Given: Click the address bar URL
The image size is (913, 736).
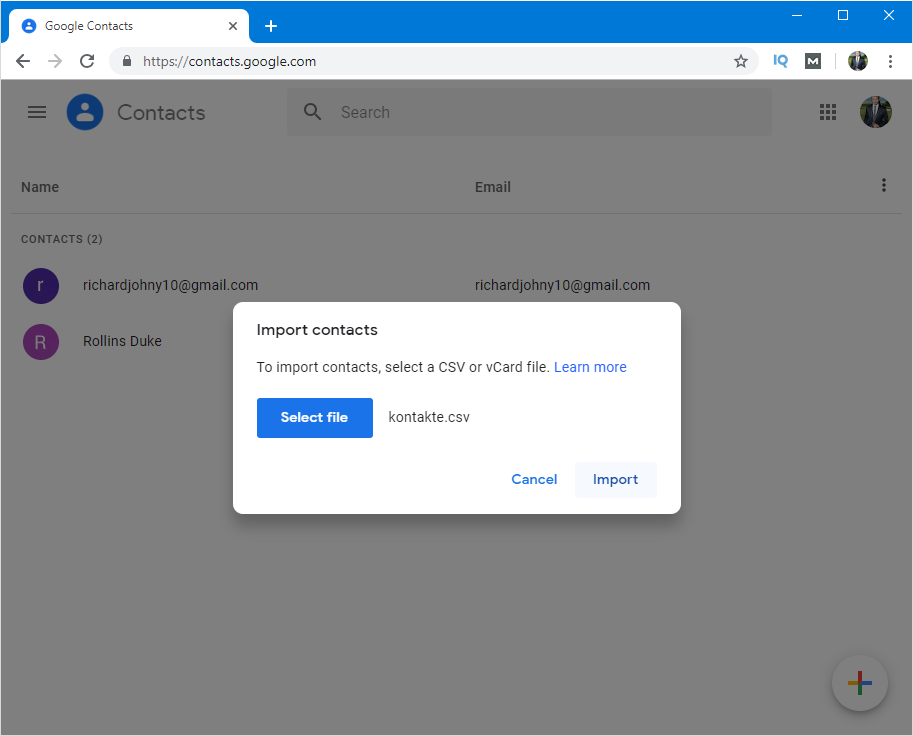Looking at the screenshot, I should click(229, 61).
